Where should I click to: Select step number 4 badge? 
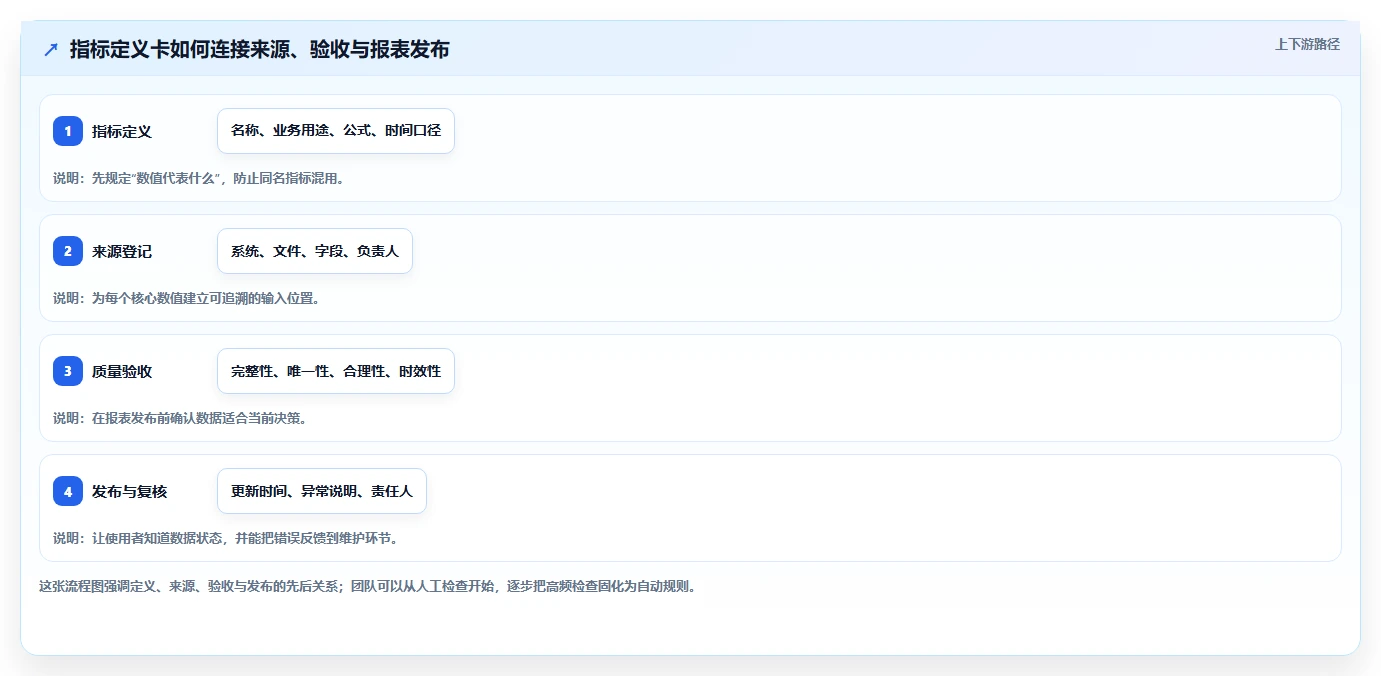pos(68,491)
